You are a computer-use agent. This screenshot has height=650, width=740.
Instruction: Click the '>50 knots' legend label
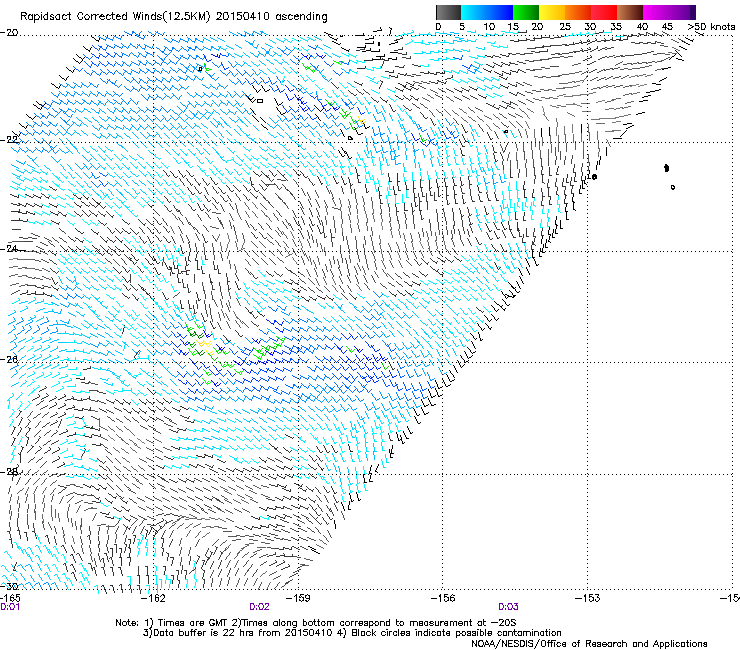(x=711, y=27)
